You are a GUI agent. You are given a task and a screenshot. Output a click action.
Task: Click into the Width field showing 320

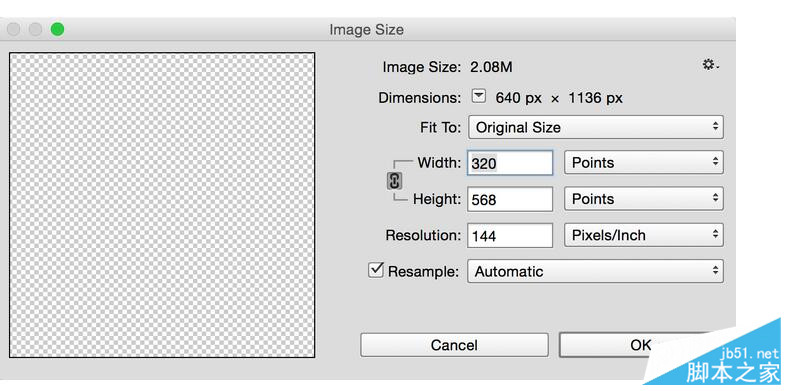(510, 163)
